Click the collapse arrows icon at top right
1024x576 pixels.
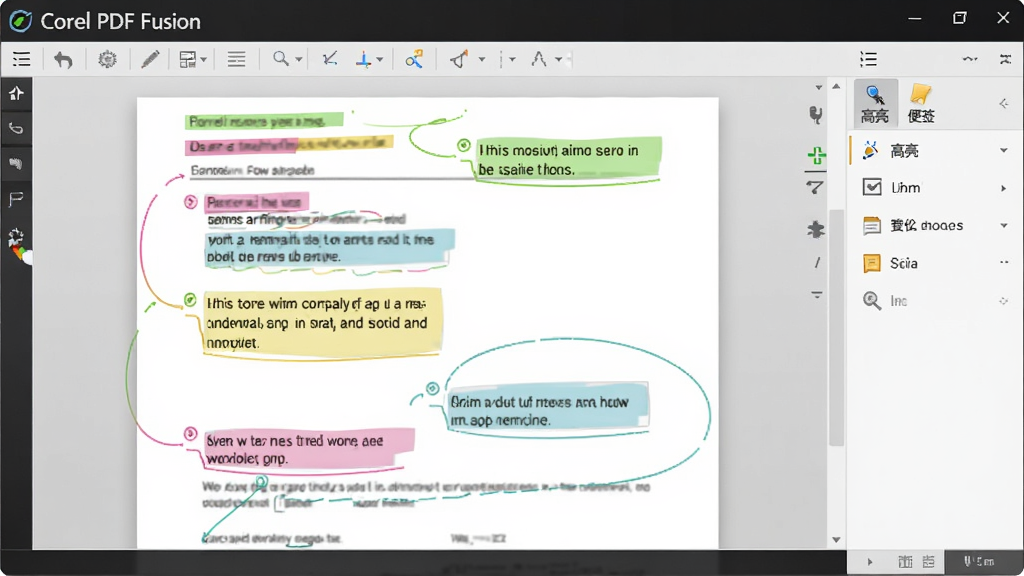(x=1005, y=59)
